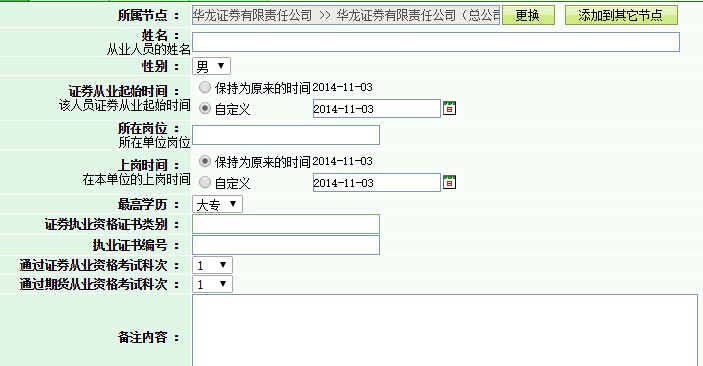Open the 性别 dropdown
The width and height of the screenshot is (703, 366).
[211, 66]
